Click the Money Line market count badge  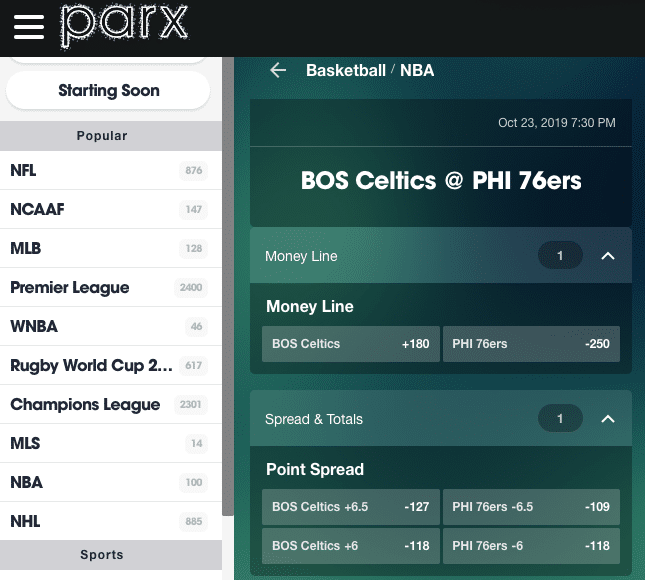[560, 255]
